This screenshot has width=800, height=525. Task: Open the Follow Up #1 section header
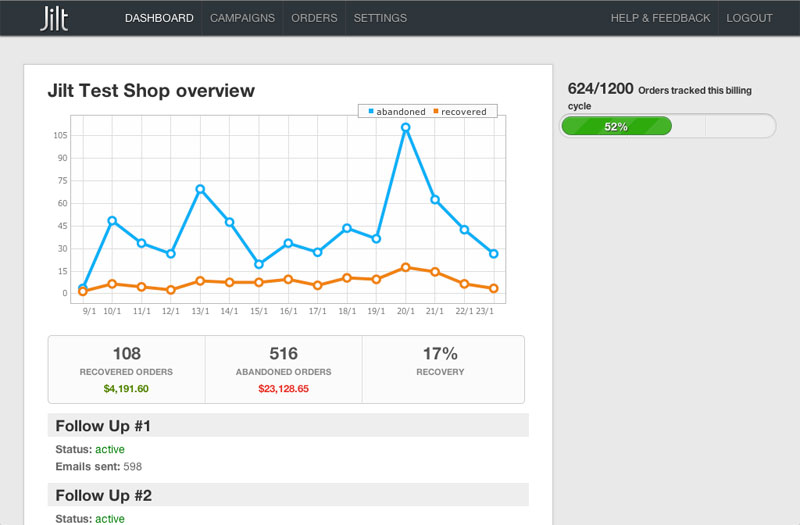click(288, 426)
